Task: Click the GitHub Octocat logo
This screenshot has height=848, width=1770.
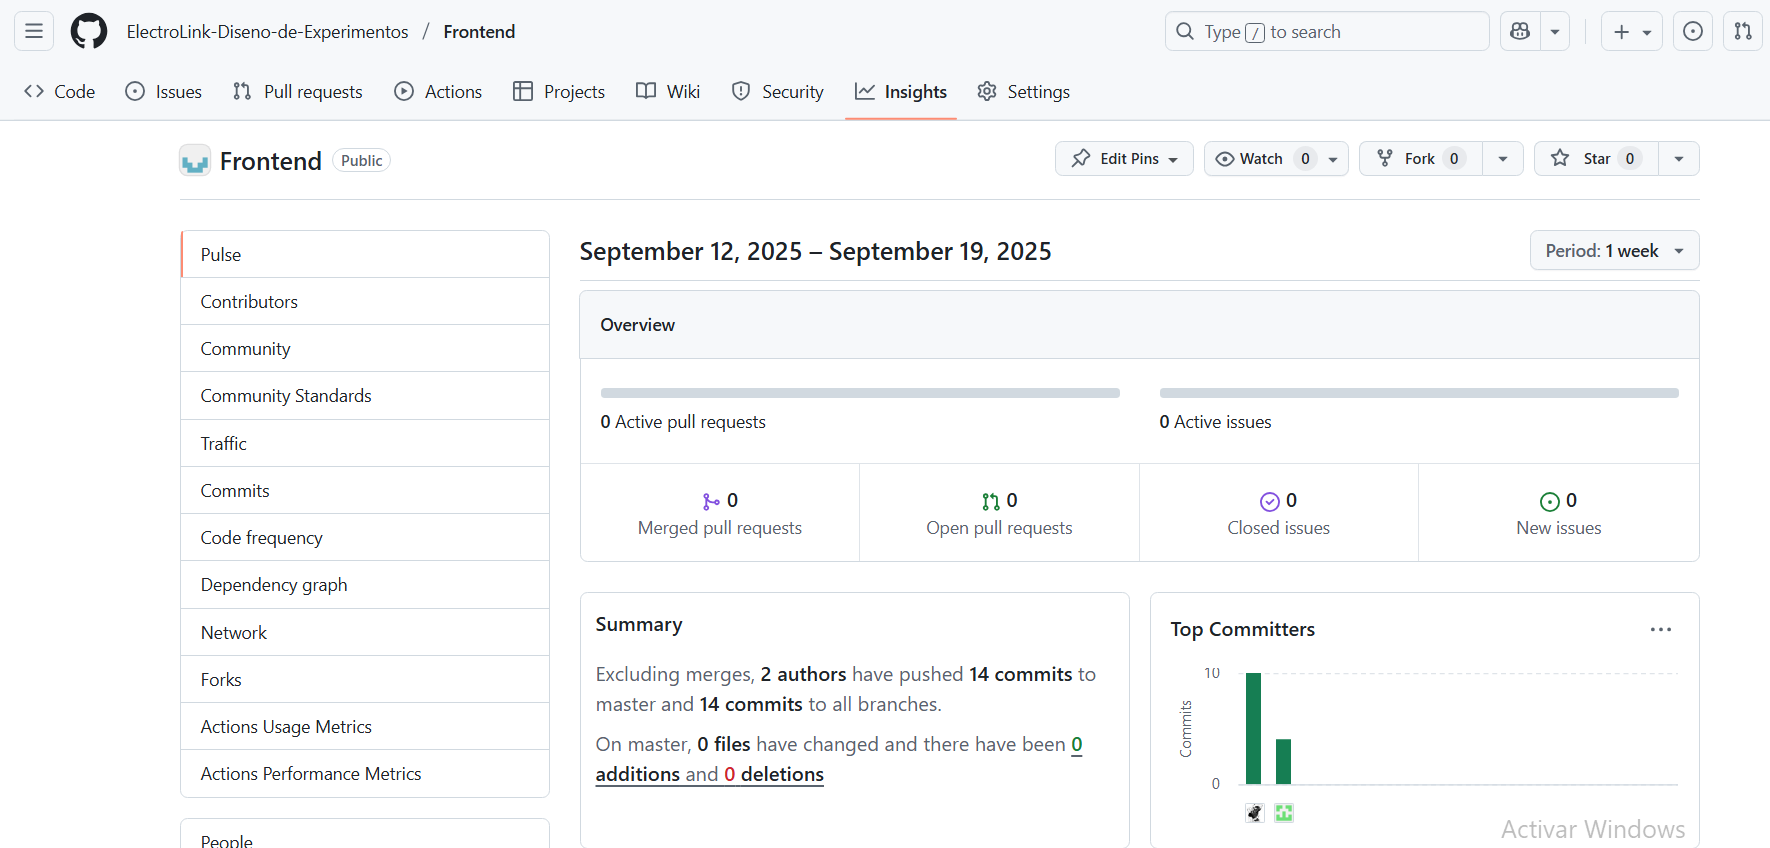Action: [x=89, y=31]
